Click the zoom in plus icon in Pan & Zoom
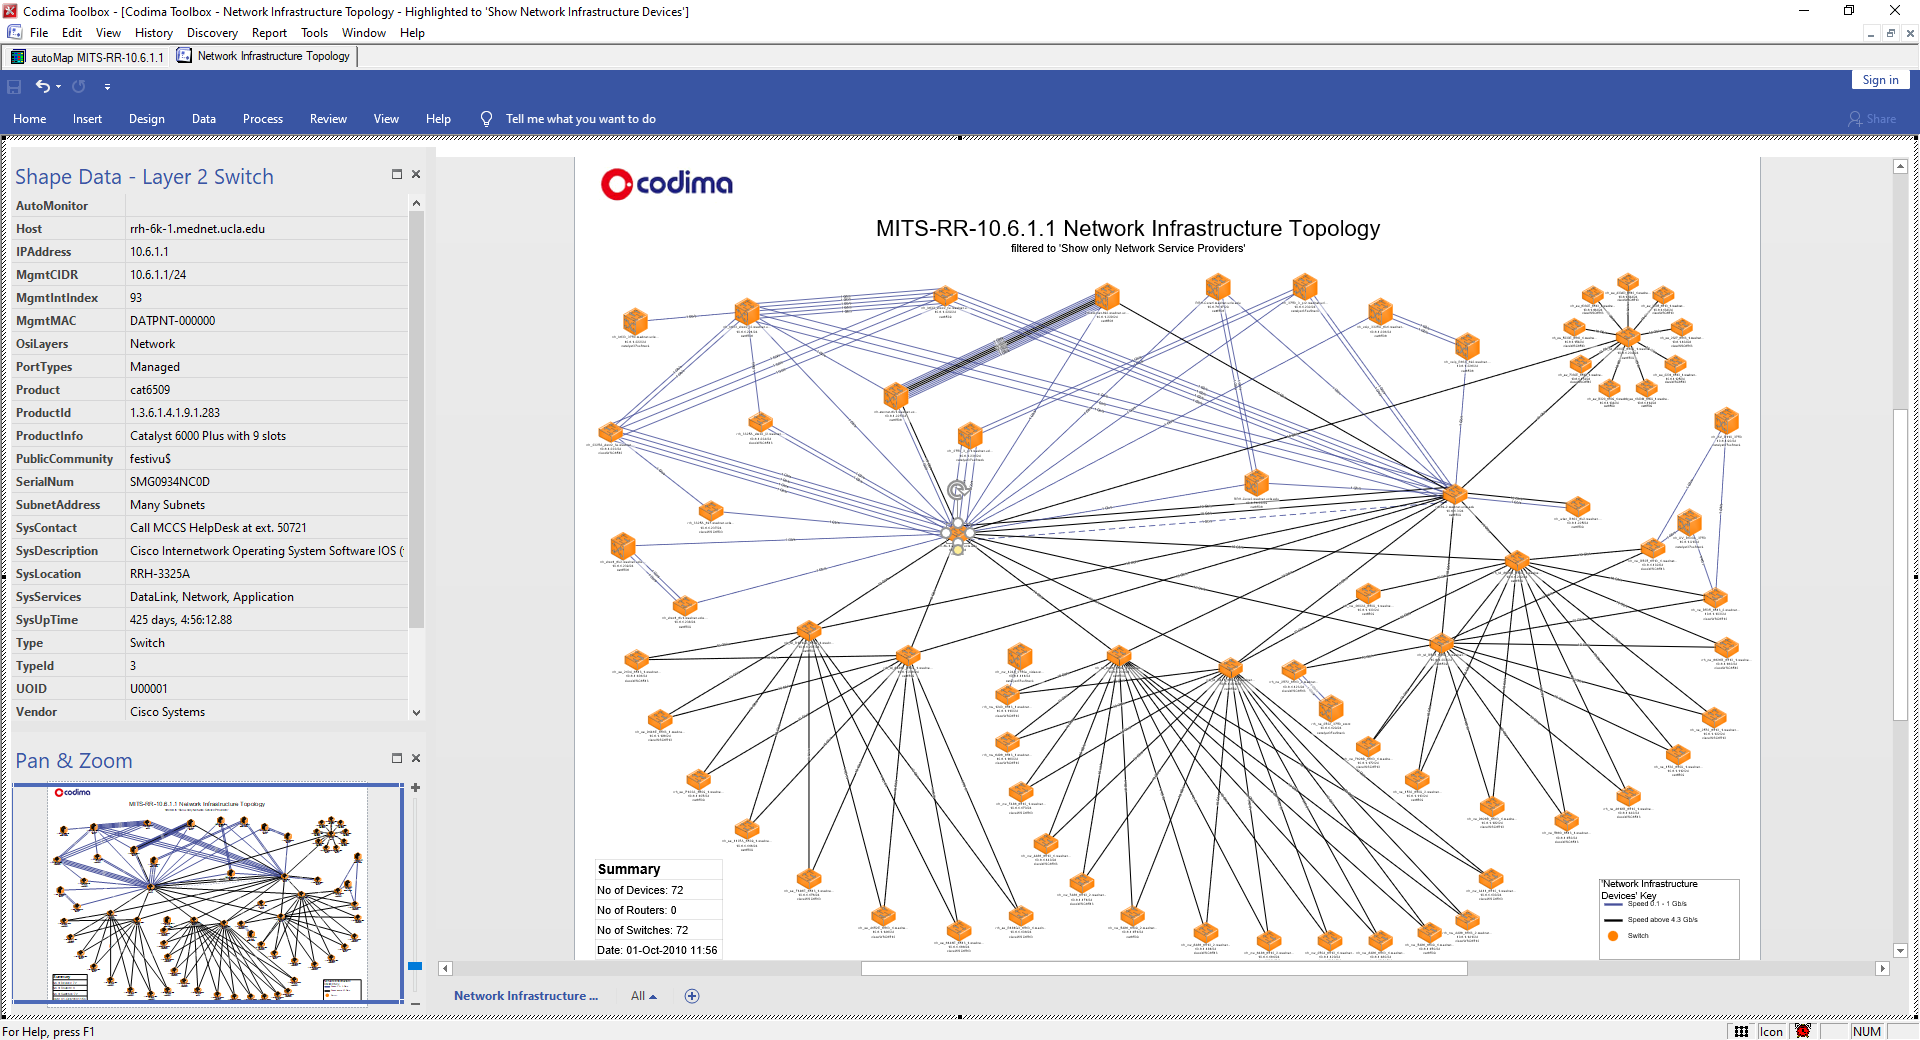Screen dimensions: 1920x1040 (x=415, y=788)
